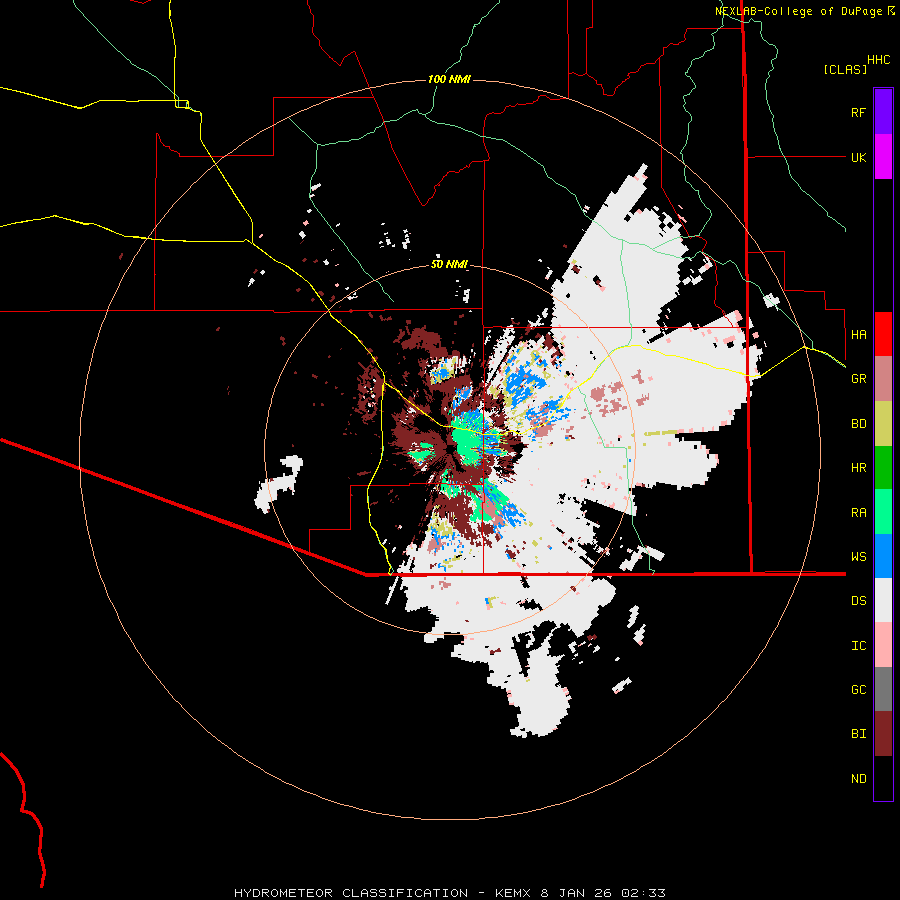
Task: Click the ND legend label
Action: (858, 779)
